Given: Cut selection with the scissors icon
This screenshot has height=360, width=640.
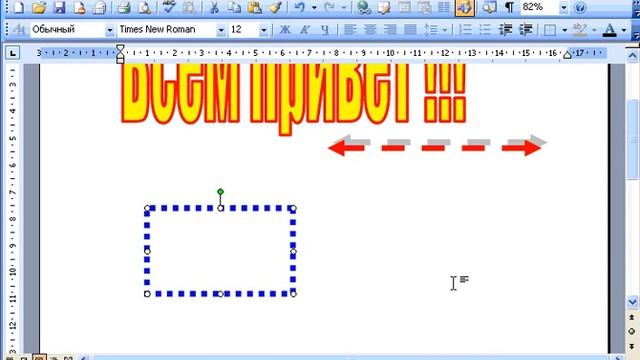Looking at the screenshot, I should [214, 7].
